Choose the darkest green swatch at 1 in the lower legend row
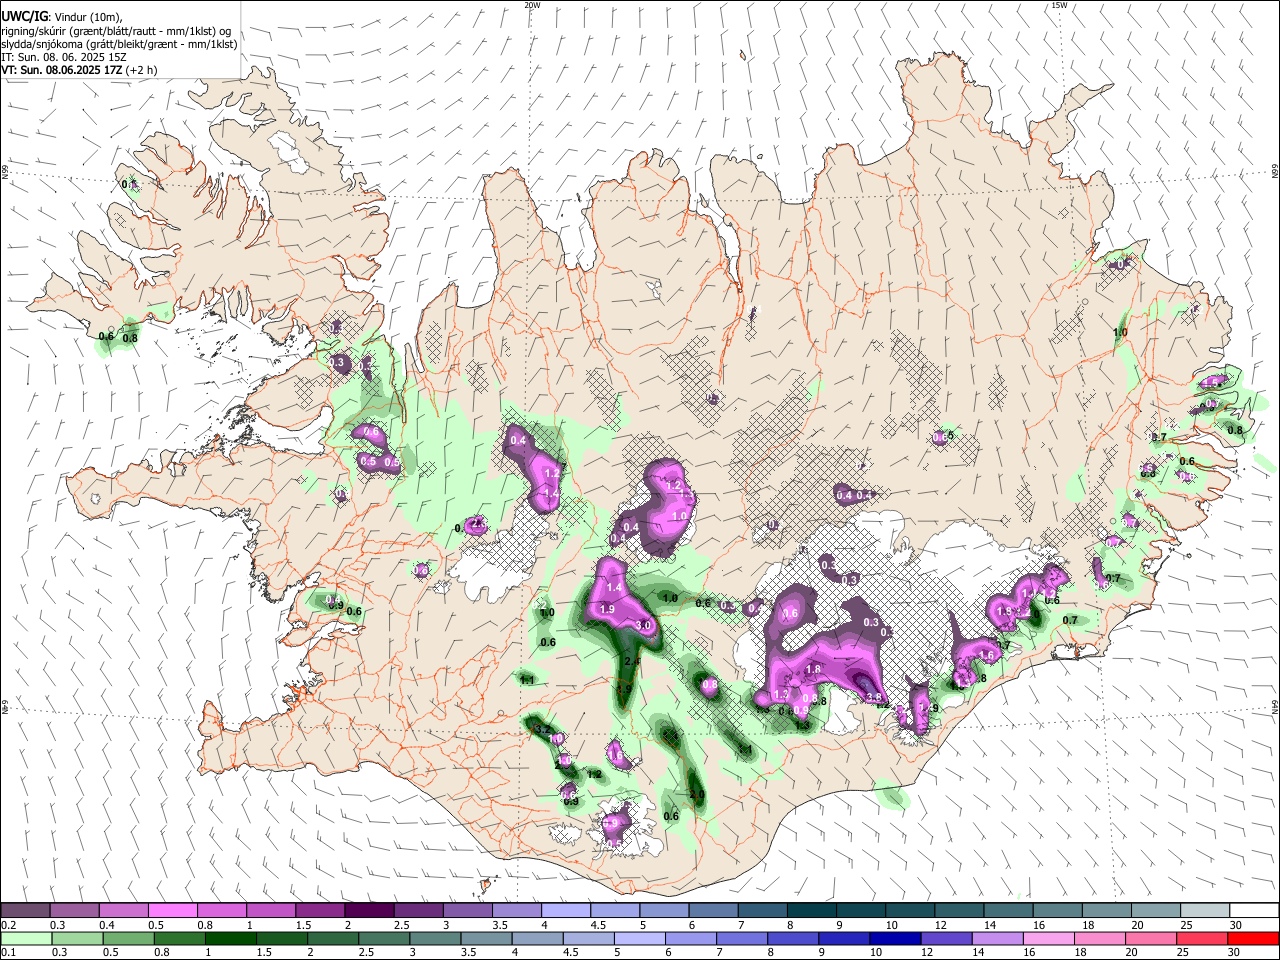Screen dimensions: 1280x960 (230, 938)
